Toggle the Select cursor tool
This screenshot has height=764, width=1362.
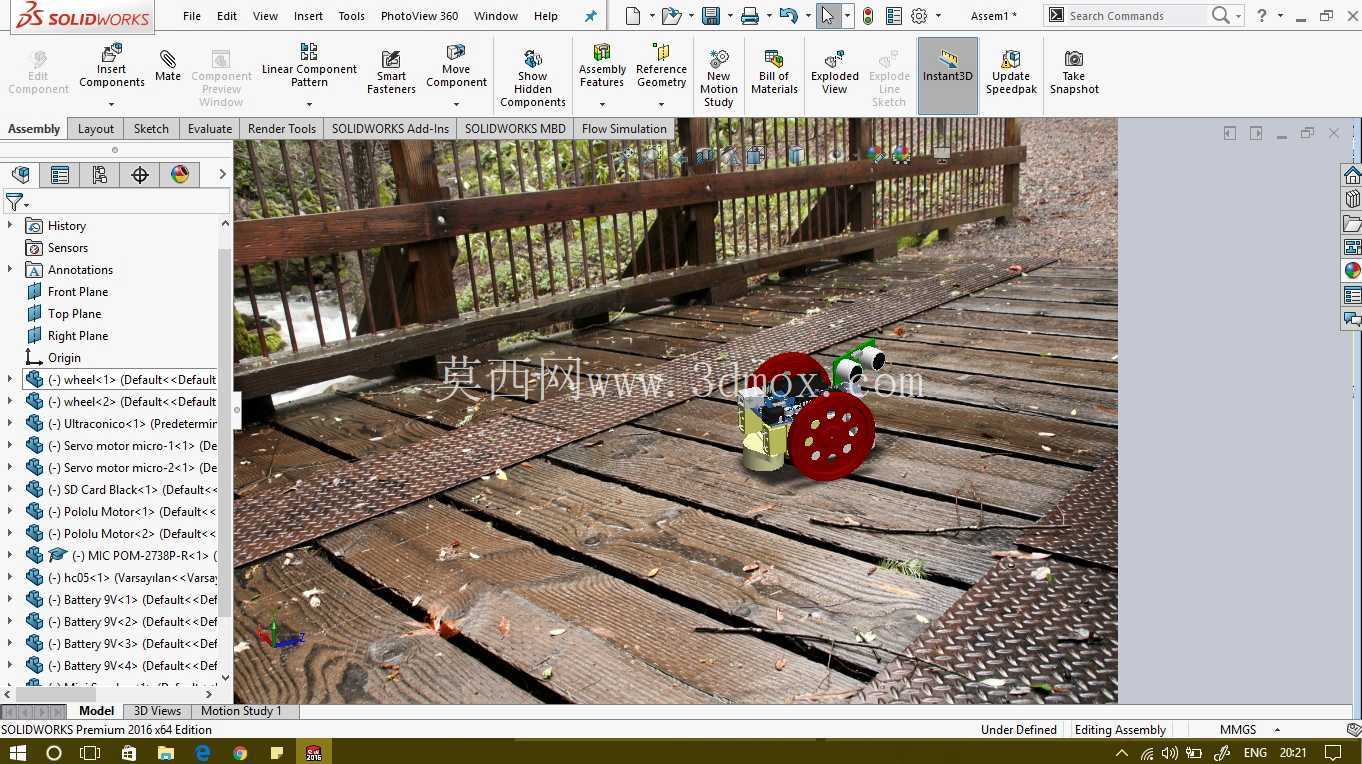828,16
